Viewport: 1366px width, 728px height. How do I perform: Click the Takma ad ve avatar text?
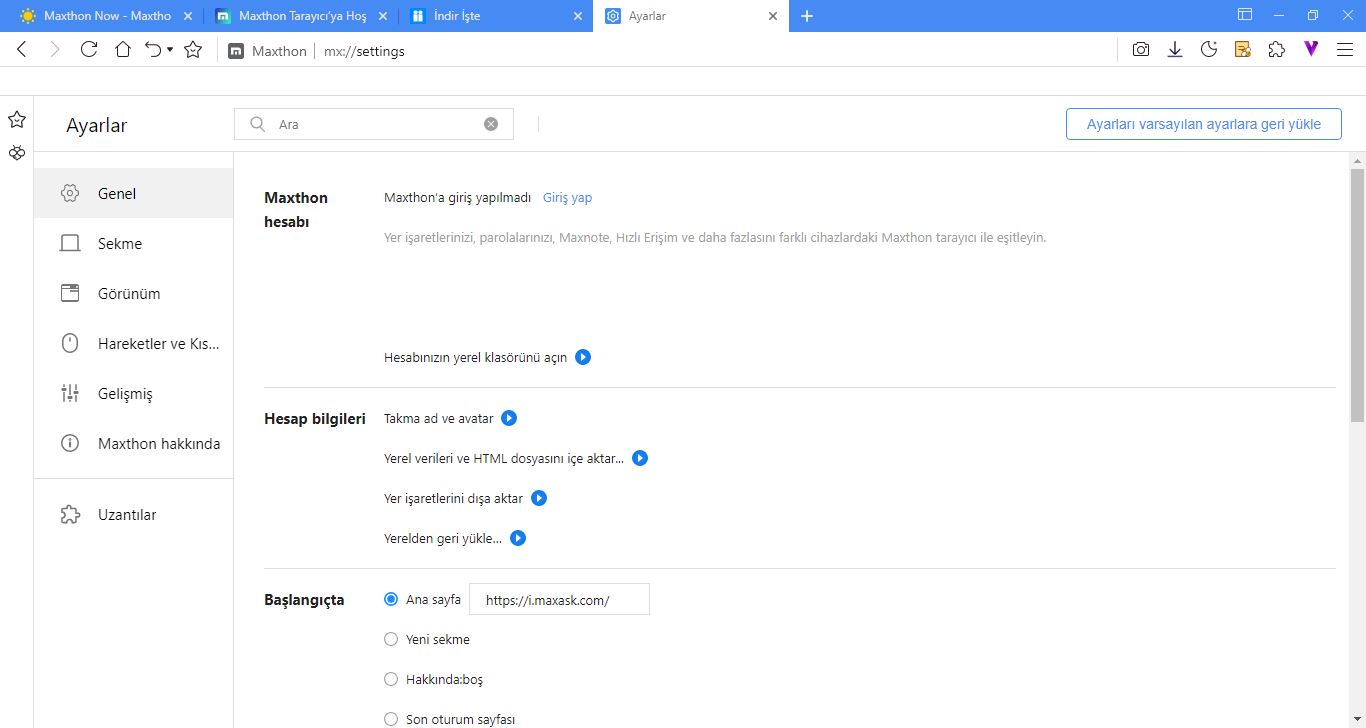point(439,418)
